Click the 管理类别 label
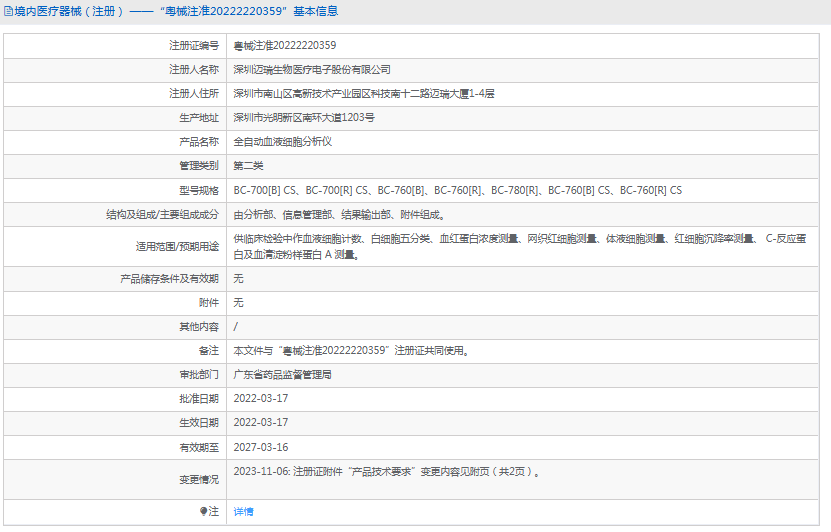This screenshot has width=831, height=532. point(199,166)
